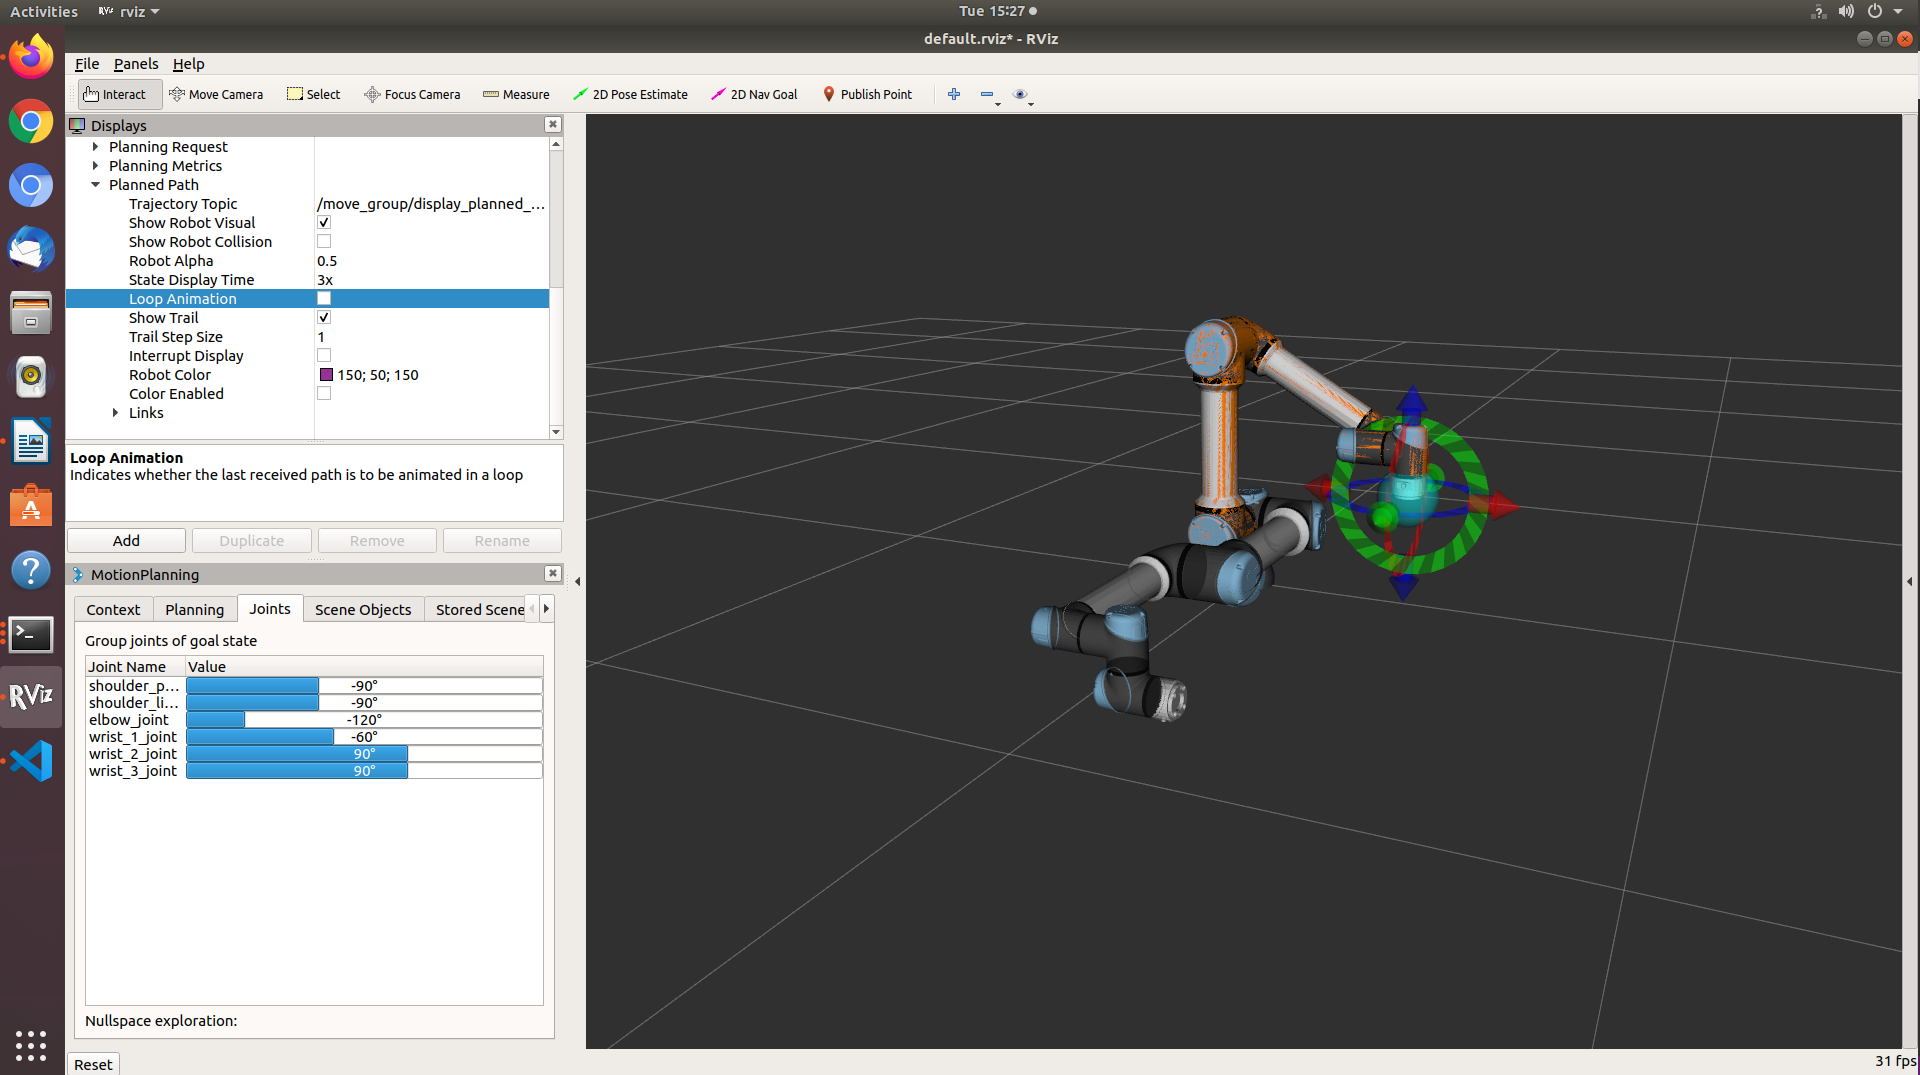Open LibreOffice Writer from dock

coord(31,441)
